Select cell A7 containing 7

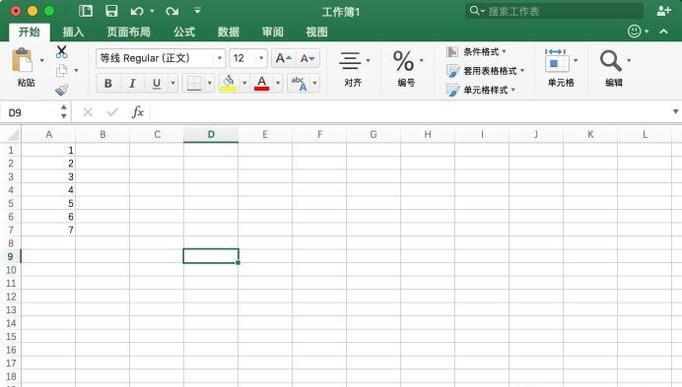49,230
